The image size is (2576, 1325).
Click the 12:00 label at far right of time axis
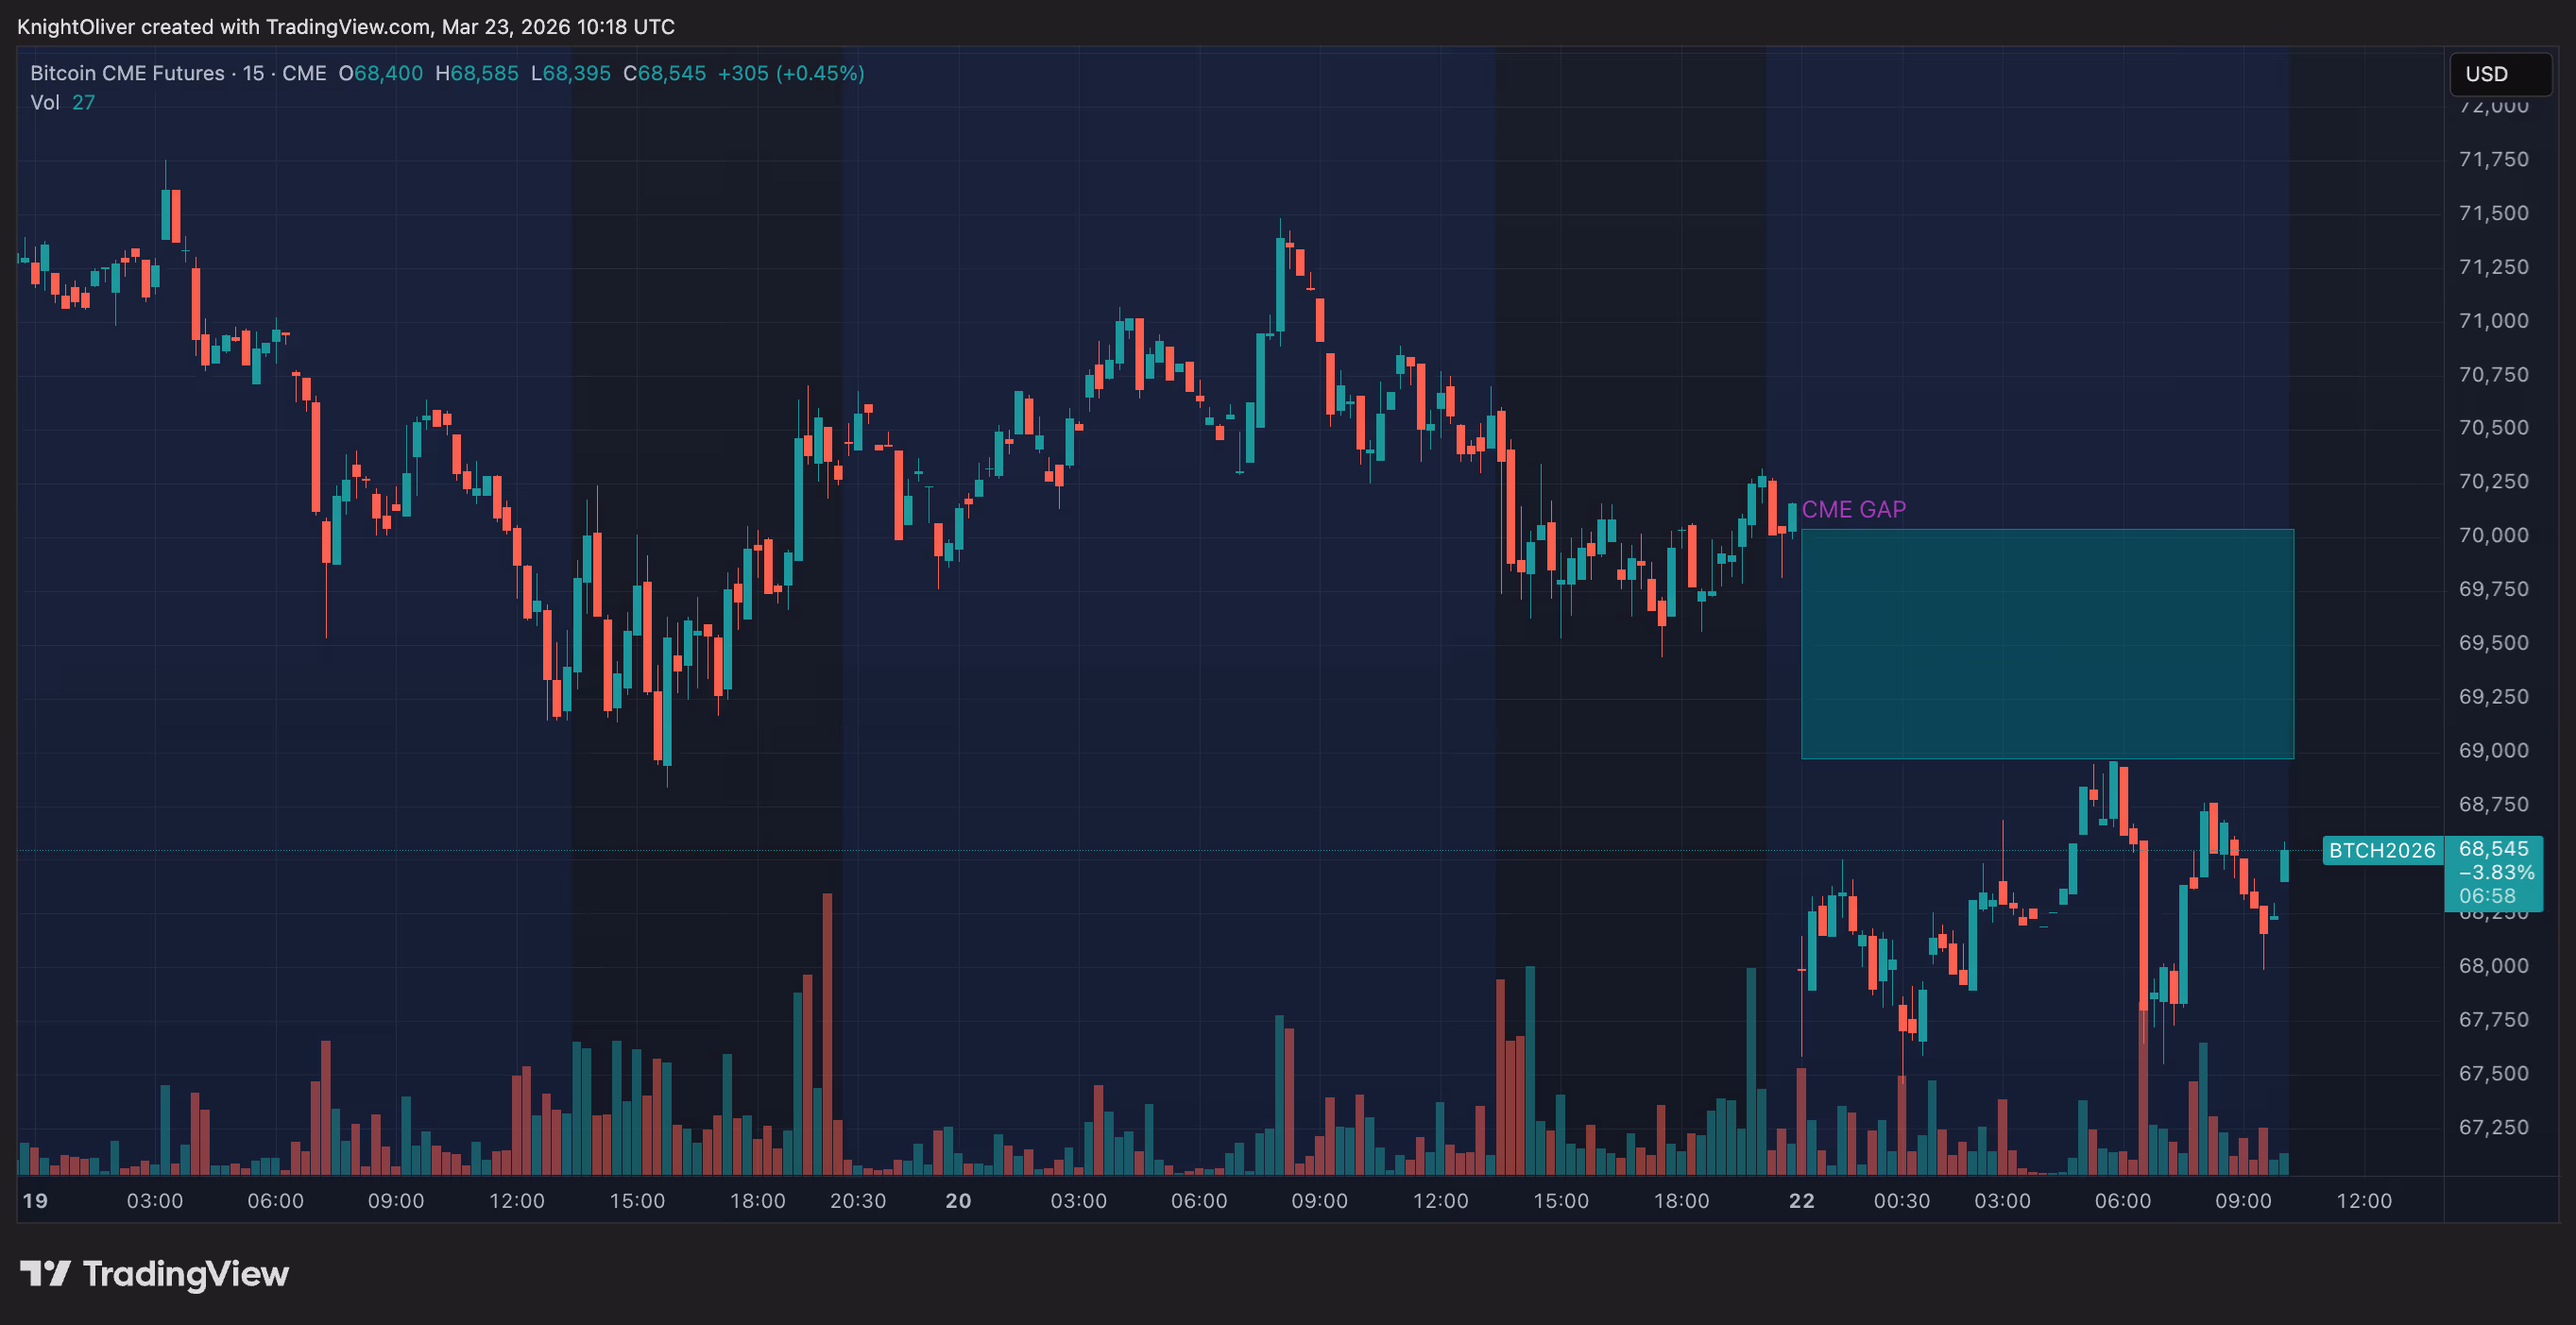pos(2363,1200)
